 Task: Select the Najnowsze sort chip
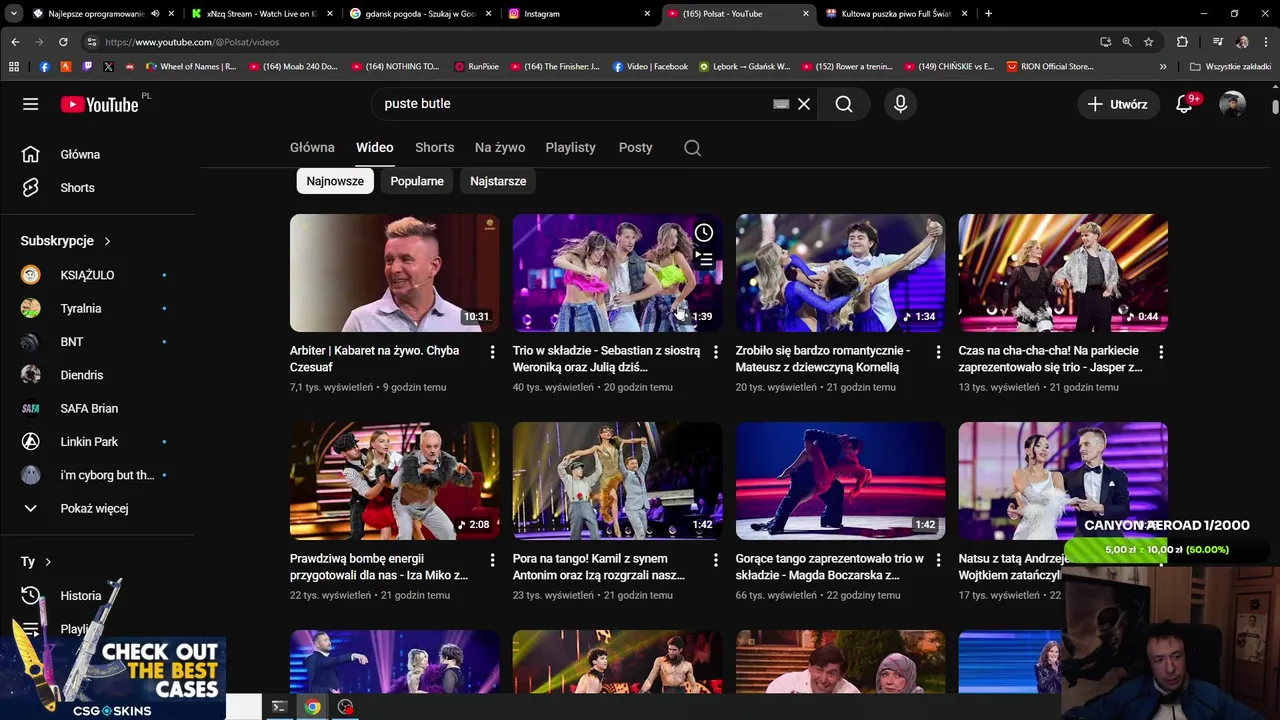click(335, 181)
